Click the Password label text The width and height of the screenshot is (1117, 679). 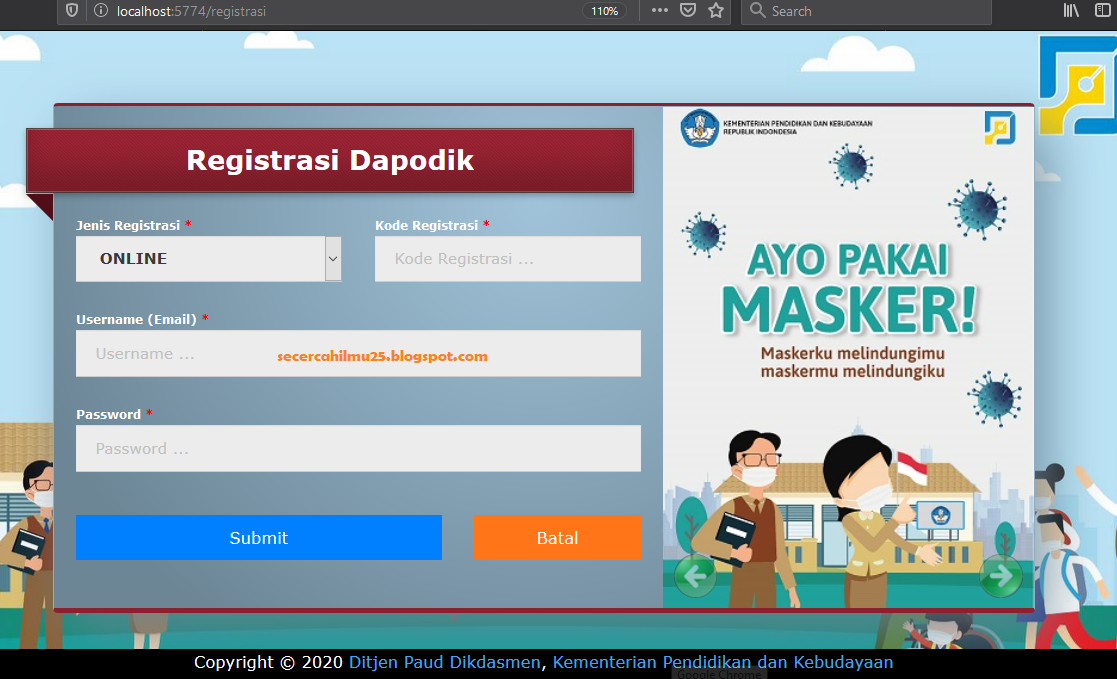(108, 414)
